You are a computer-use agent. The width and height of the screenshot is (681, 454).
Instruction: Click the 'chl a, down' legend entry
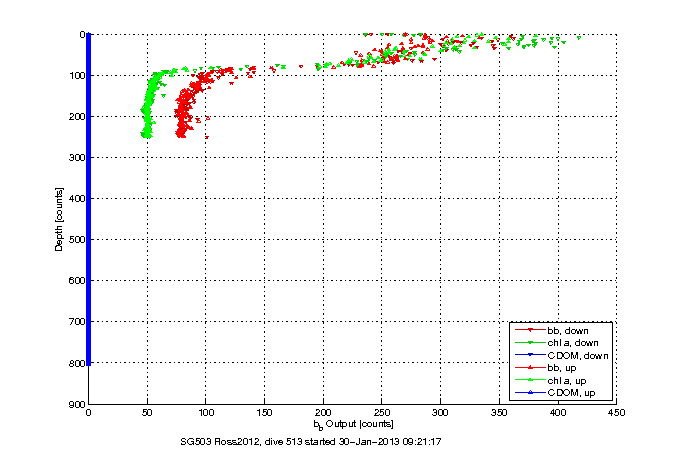(x=557, y=343)
